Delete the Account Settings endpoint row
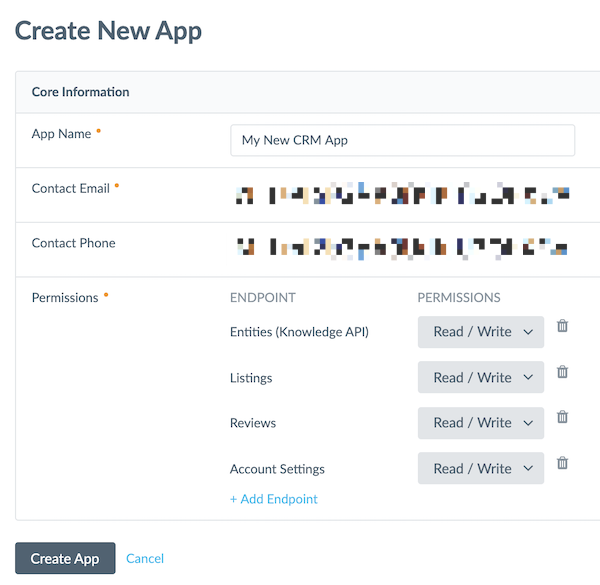Viewport: 600px width, 585px height. coord(562,463)
